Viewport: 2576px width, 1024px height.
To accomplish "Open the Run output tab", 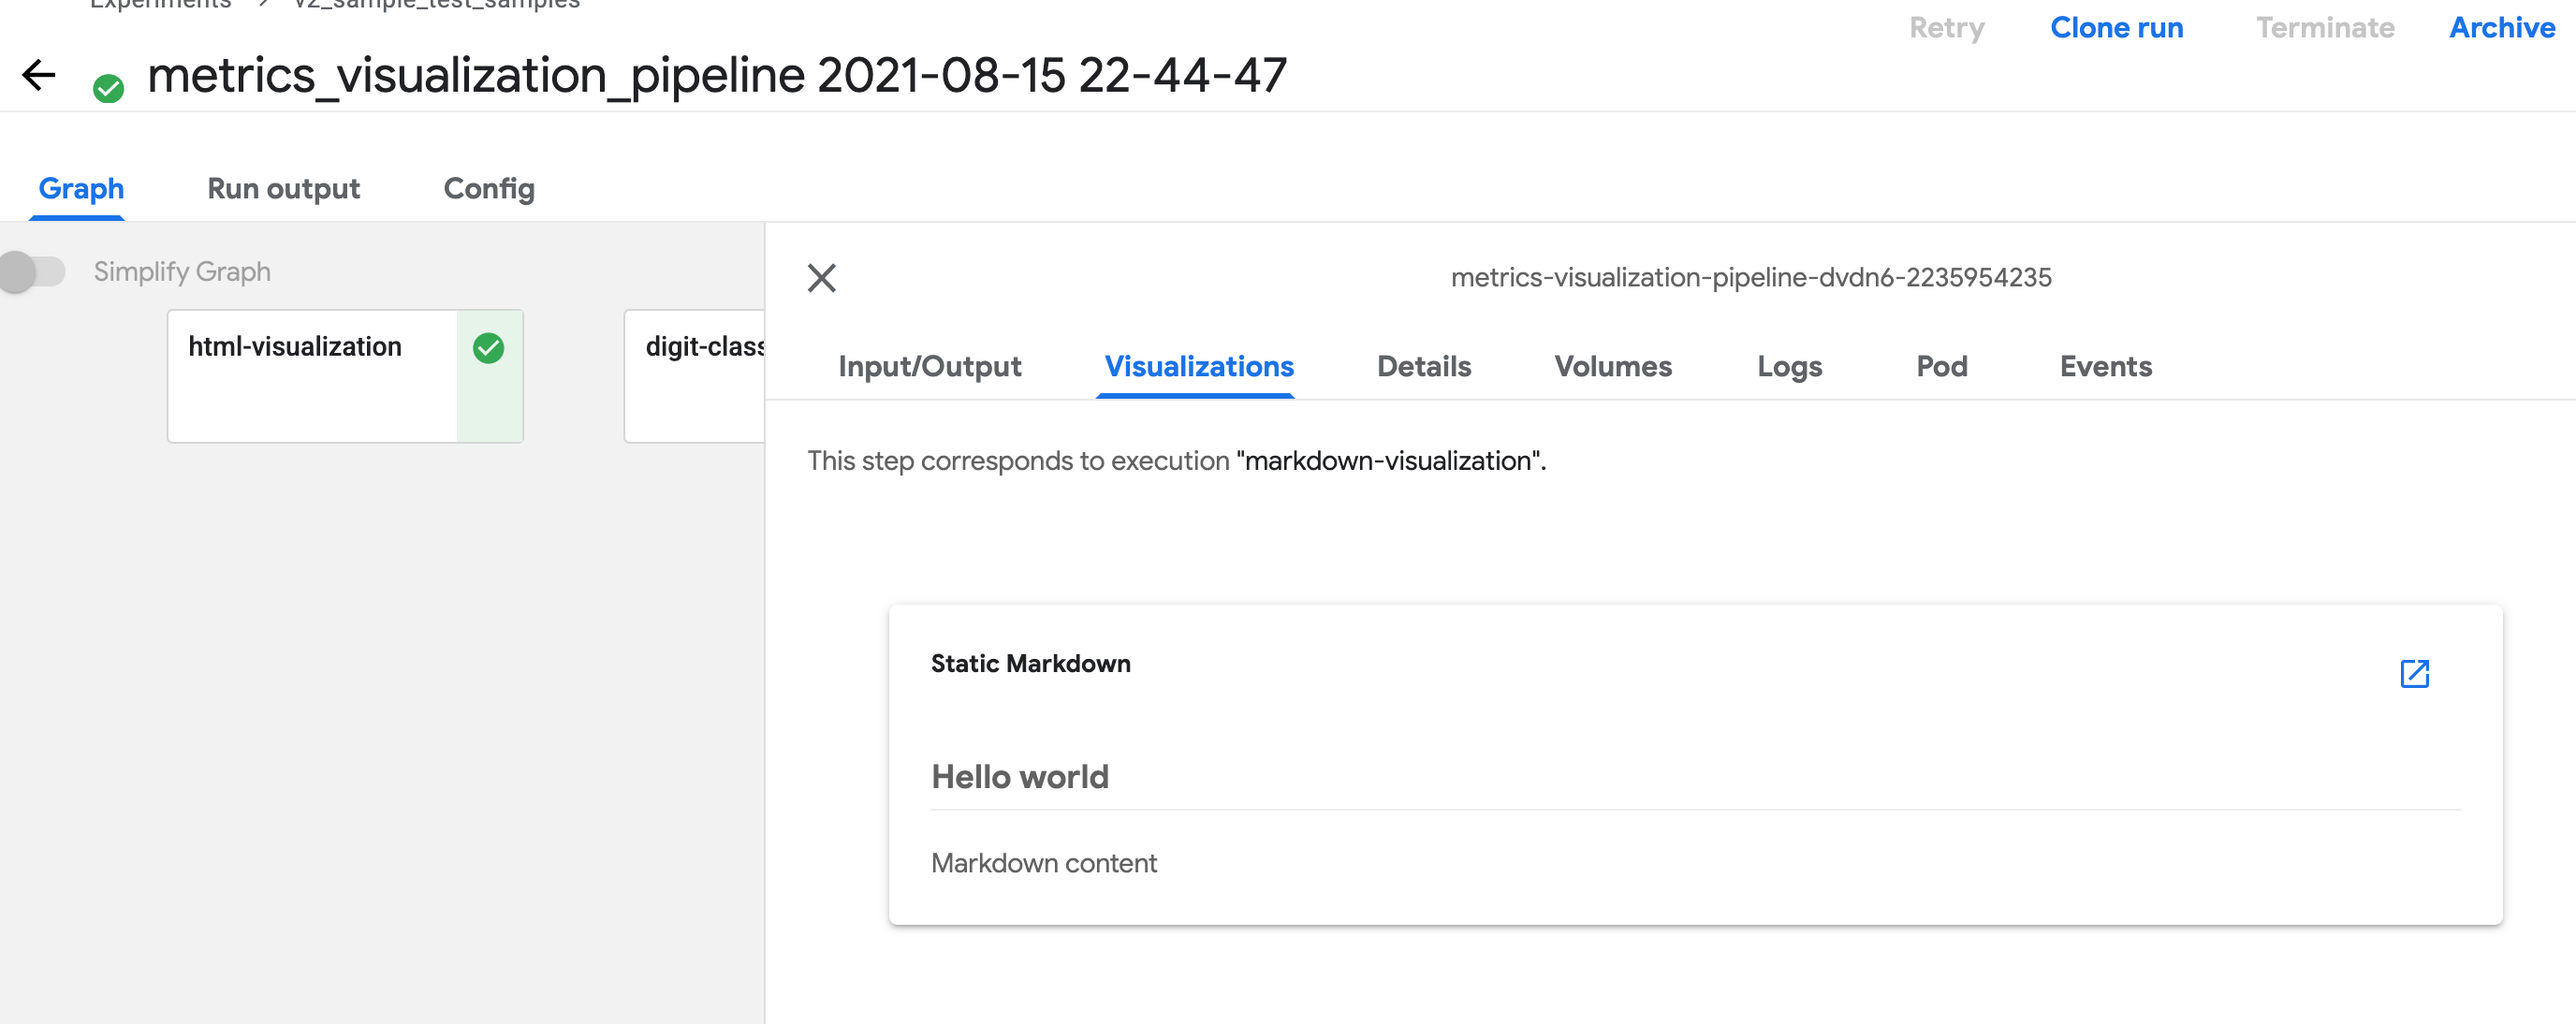I will click(283, 189).
